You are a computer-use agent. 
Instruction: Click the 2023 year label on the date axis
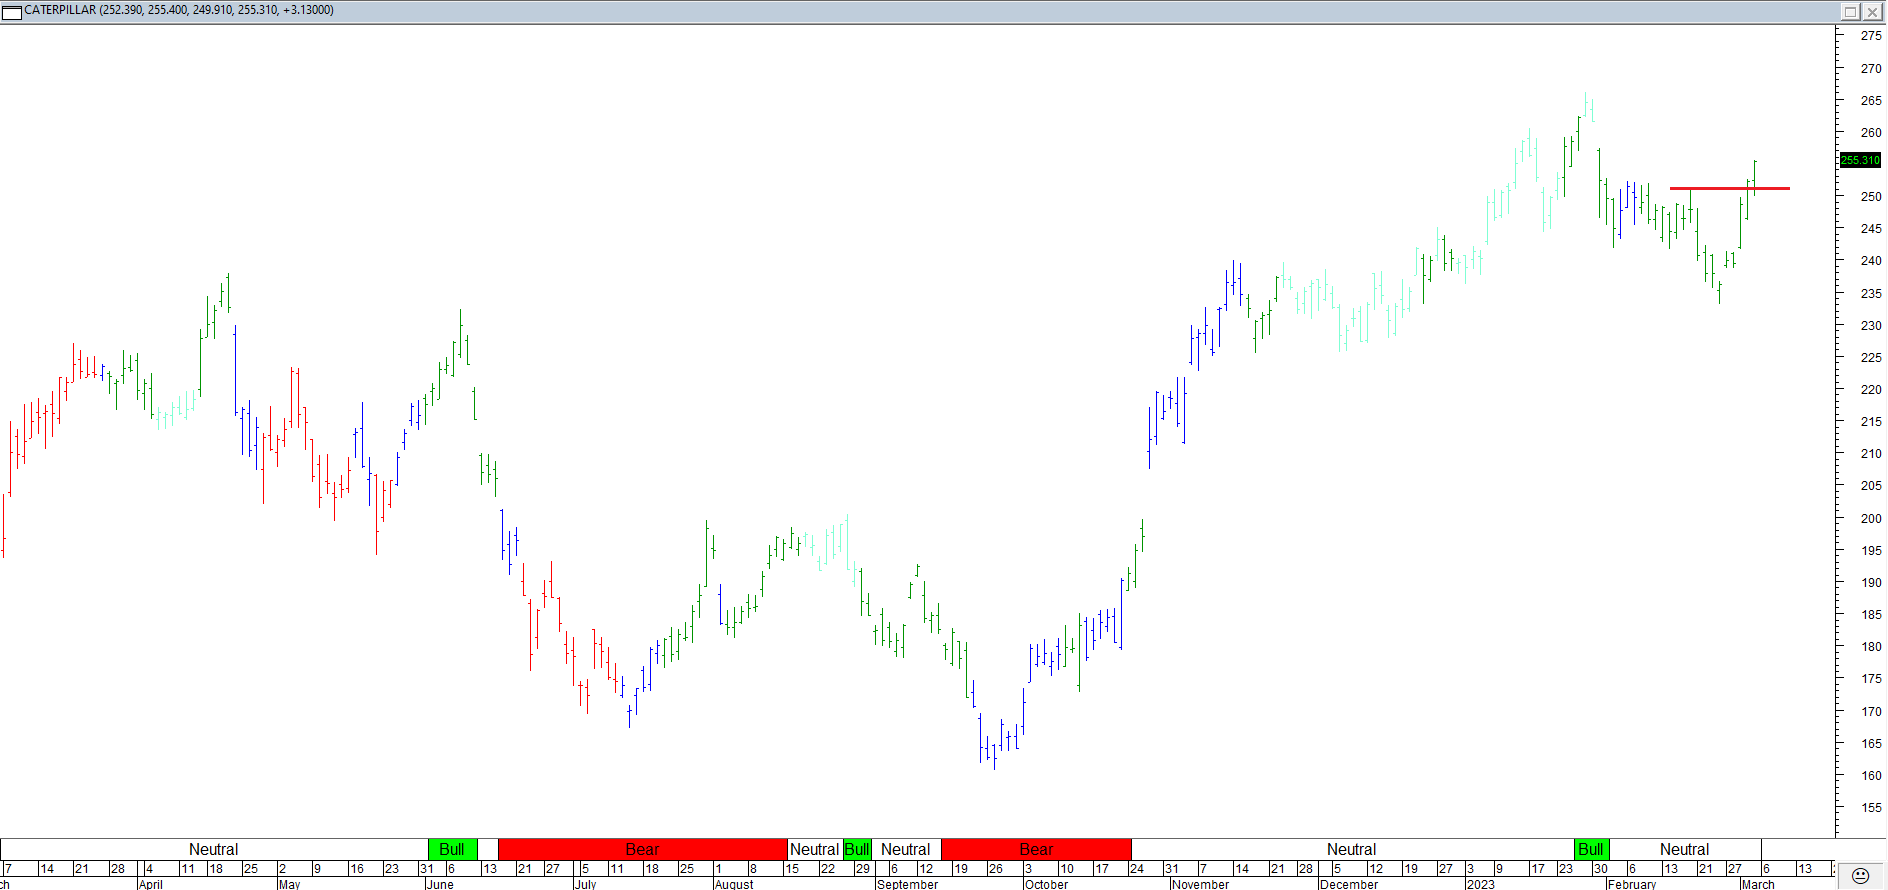tap(1480, 884)
